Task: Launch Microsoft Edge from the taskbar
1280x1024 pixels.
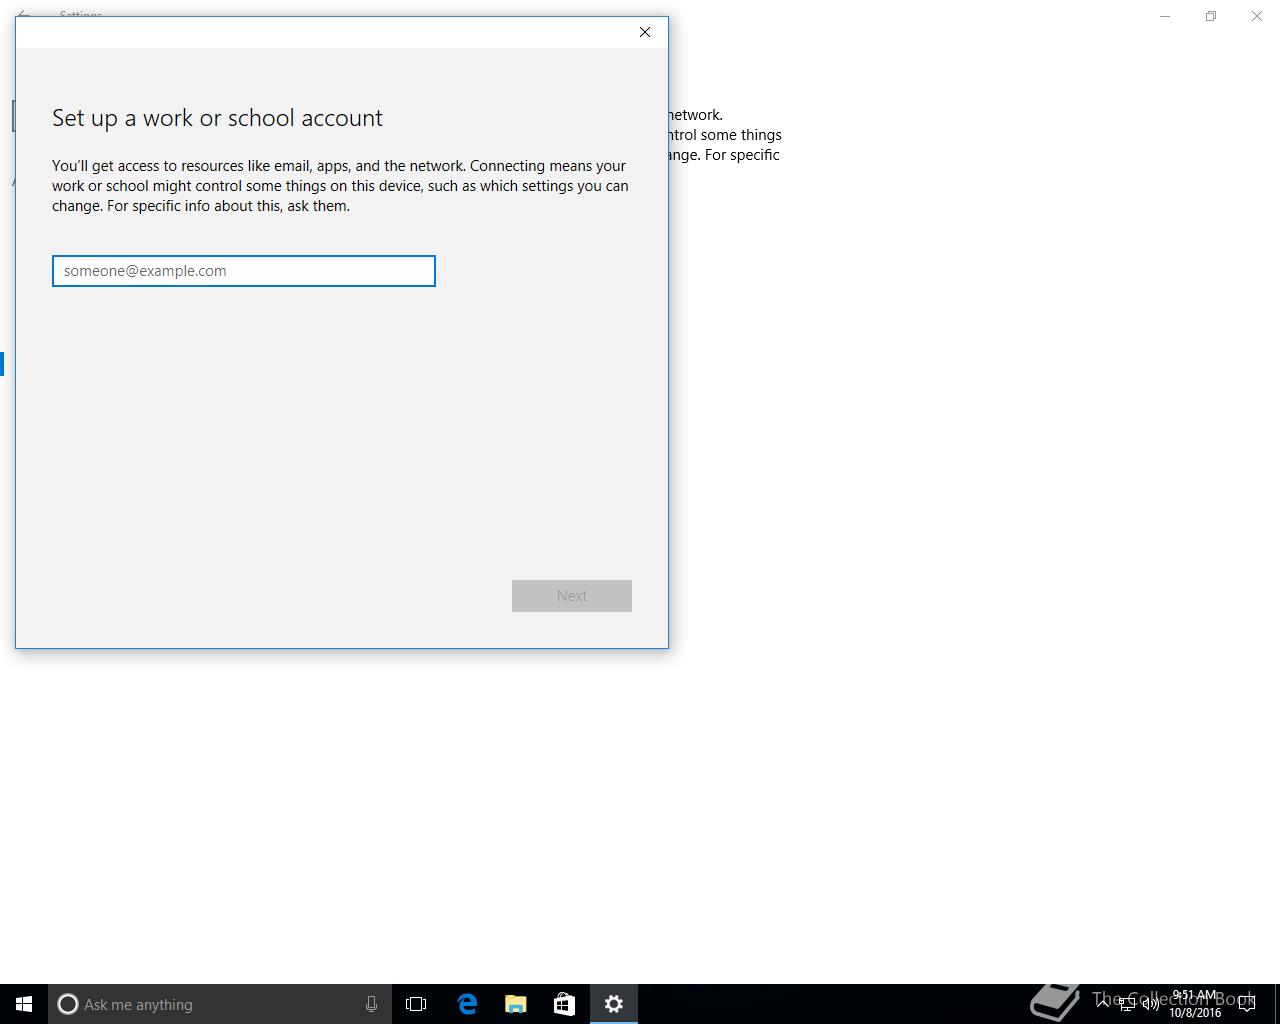Action: 467,1004
